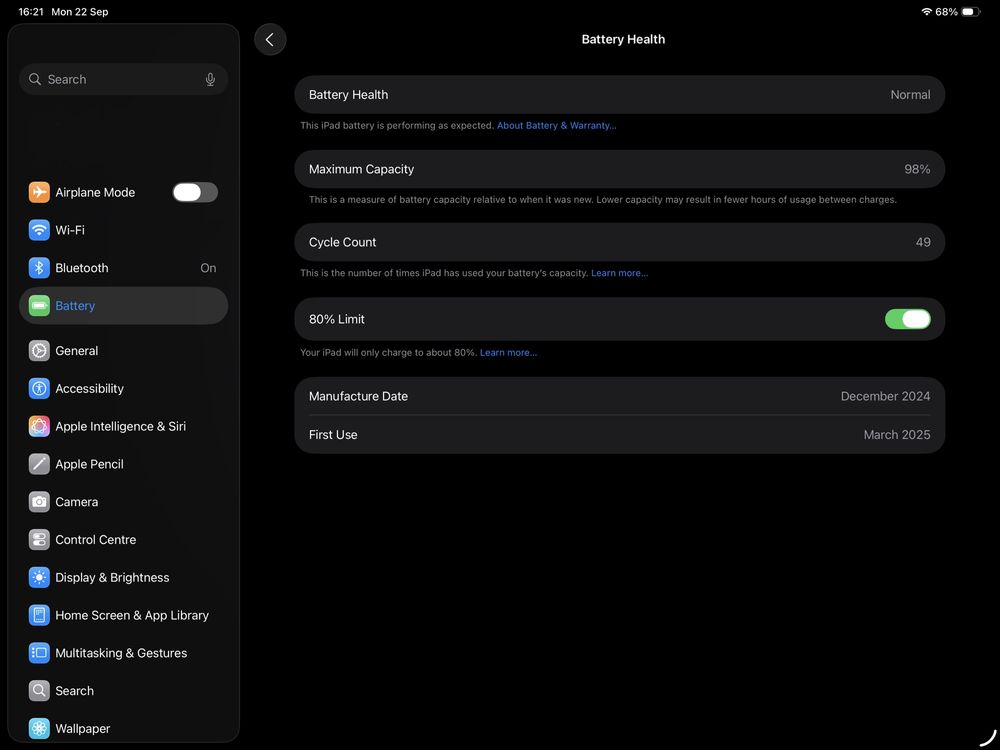1000x750 pixels.
Task: Tap the back chevron button
Action: (270, 40)
